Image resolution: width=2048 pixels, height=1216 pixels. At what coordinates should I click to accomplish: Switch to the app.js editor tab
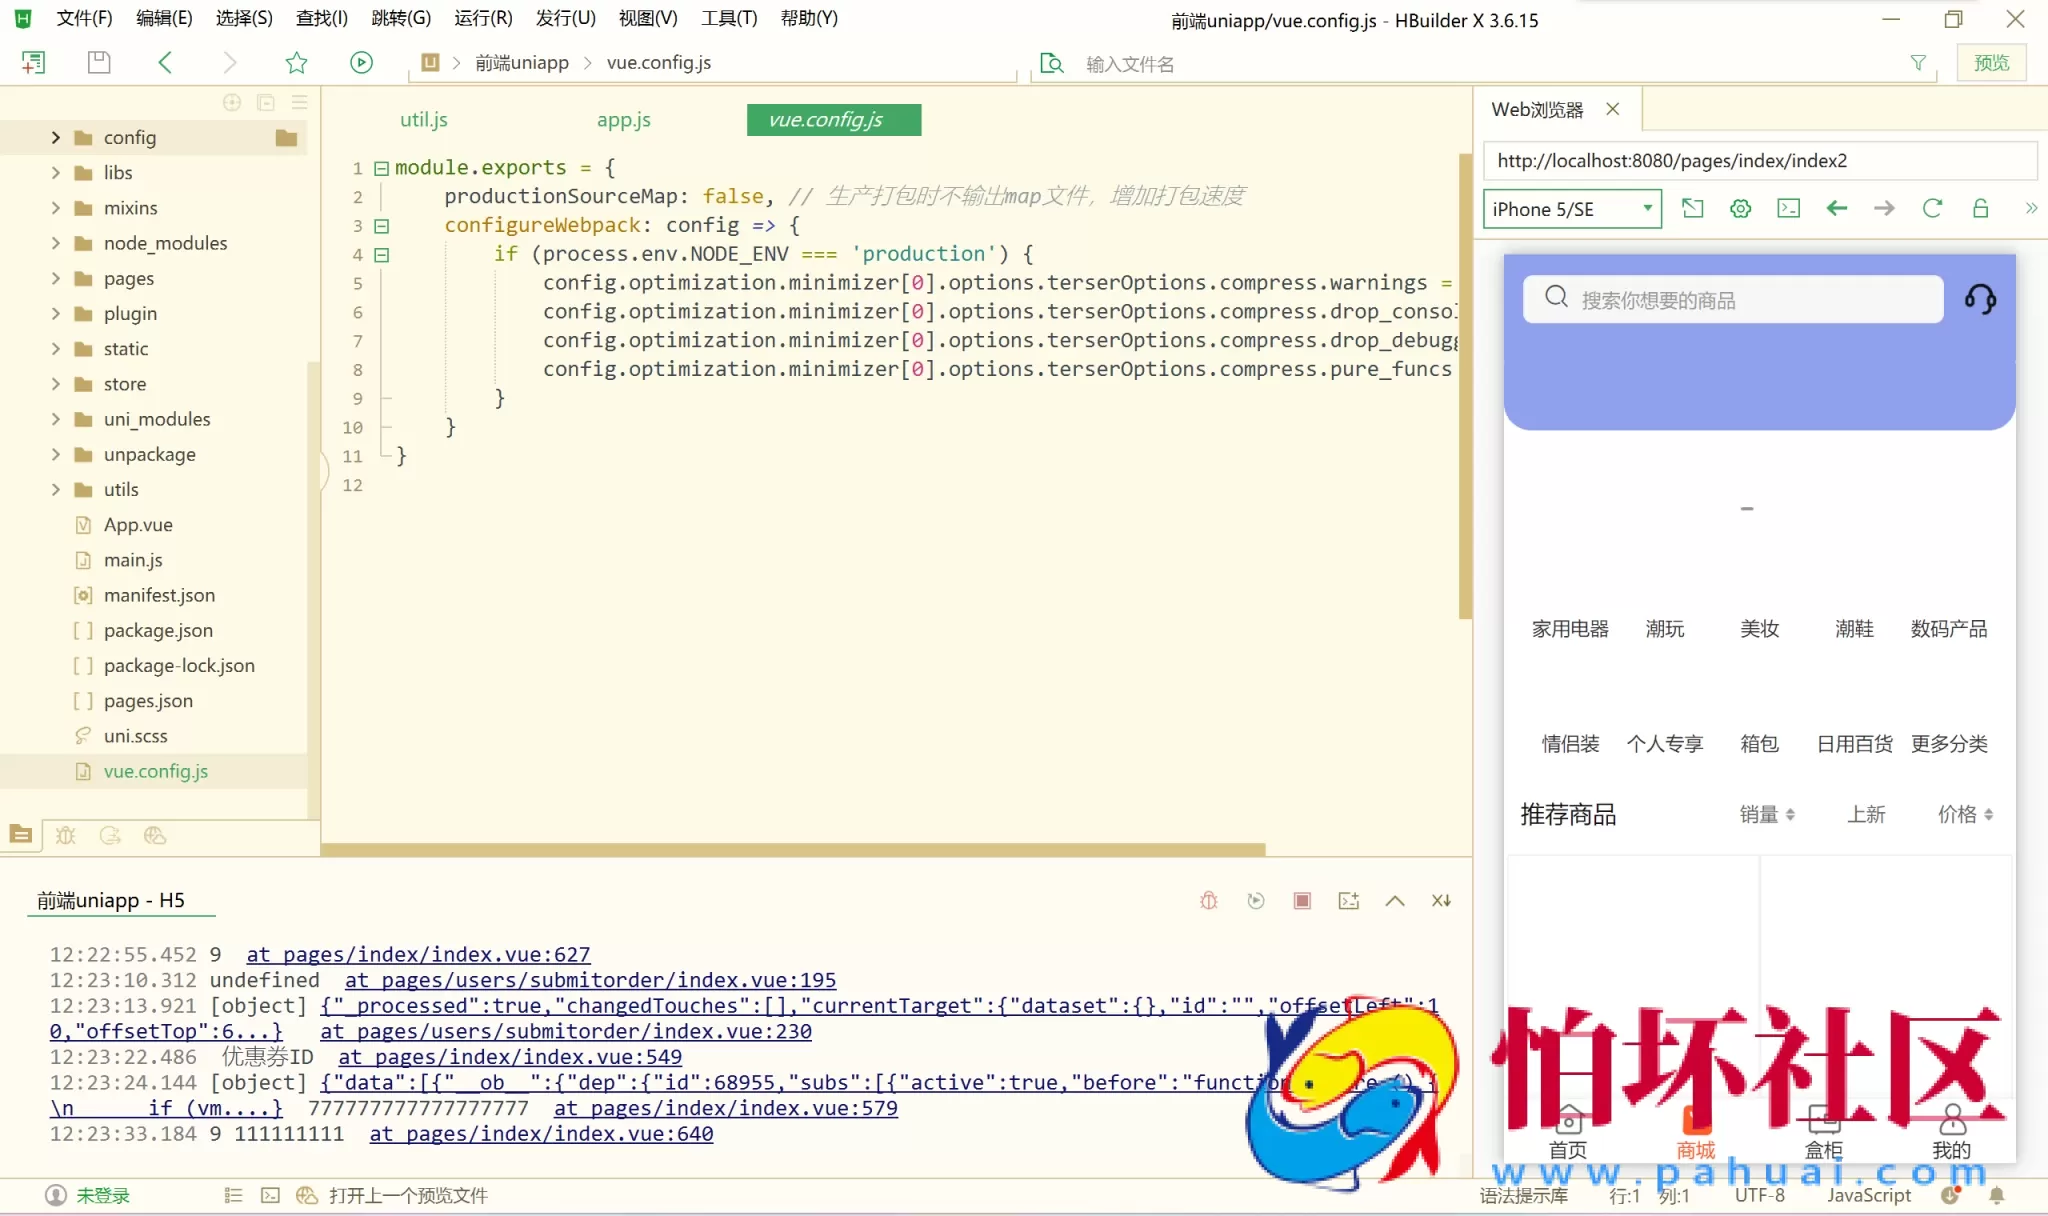pyautogui.click(x=623, y=120)
